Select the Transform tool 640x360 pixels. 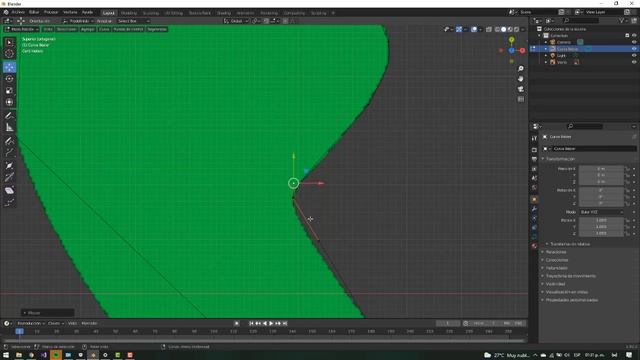[x=9, y=102]
